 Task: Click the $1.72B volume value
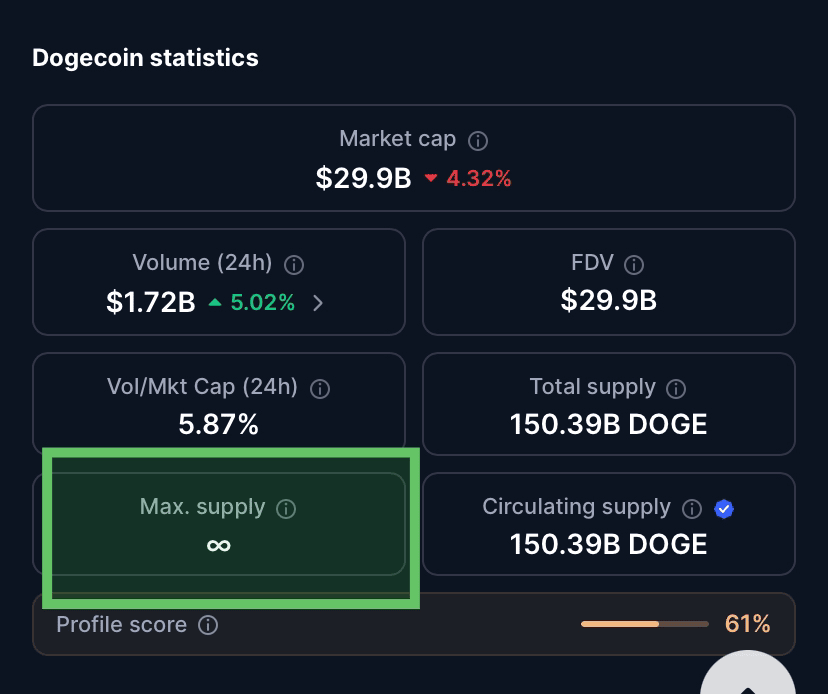pos(151,303)
